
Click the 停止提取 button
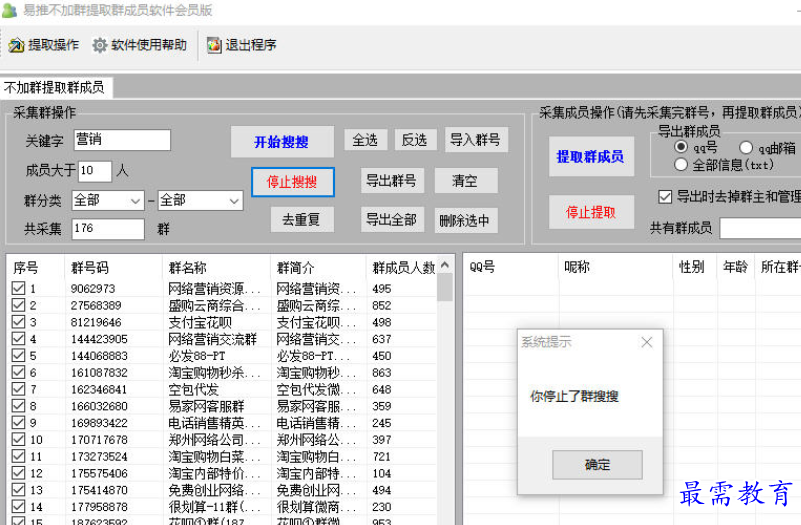coord(591,212)
